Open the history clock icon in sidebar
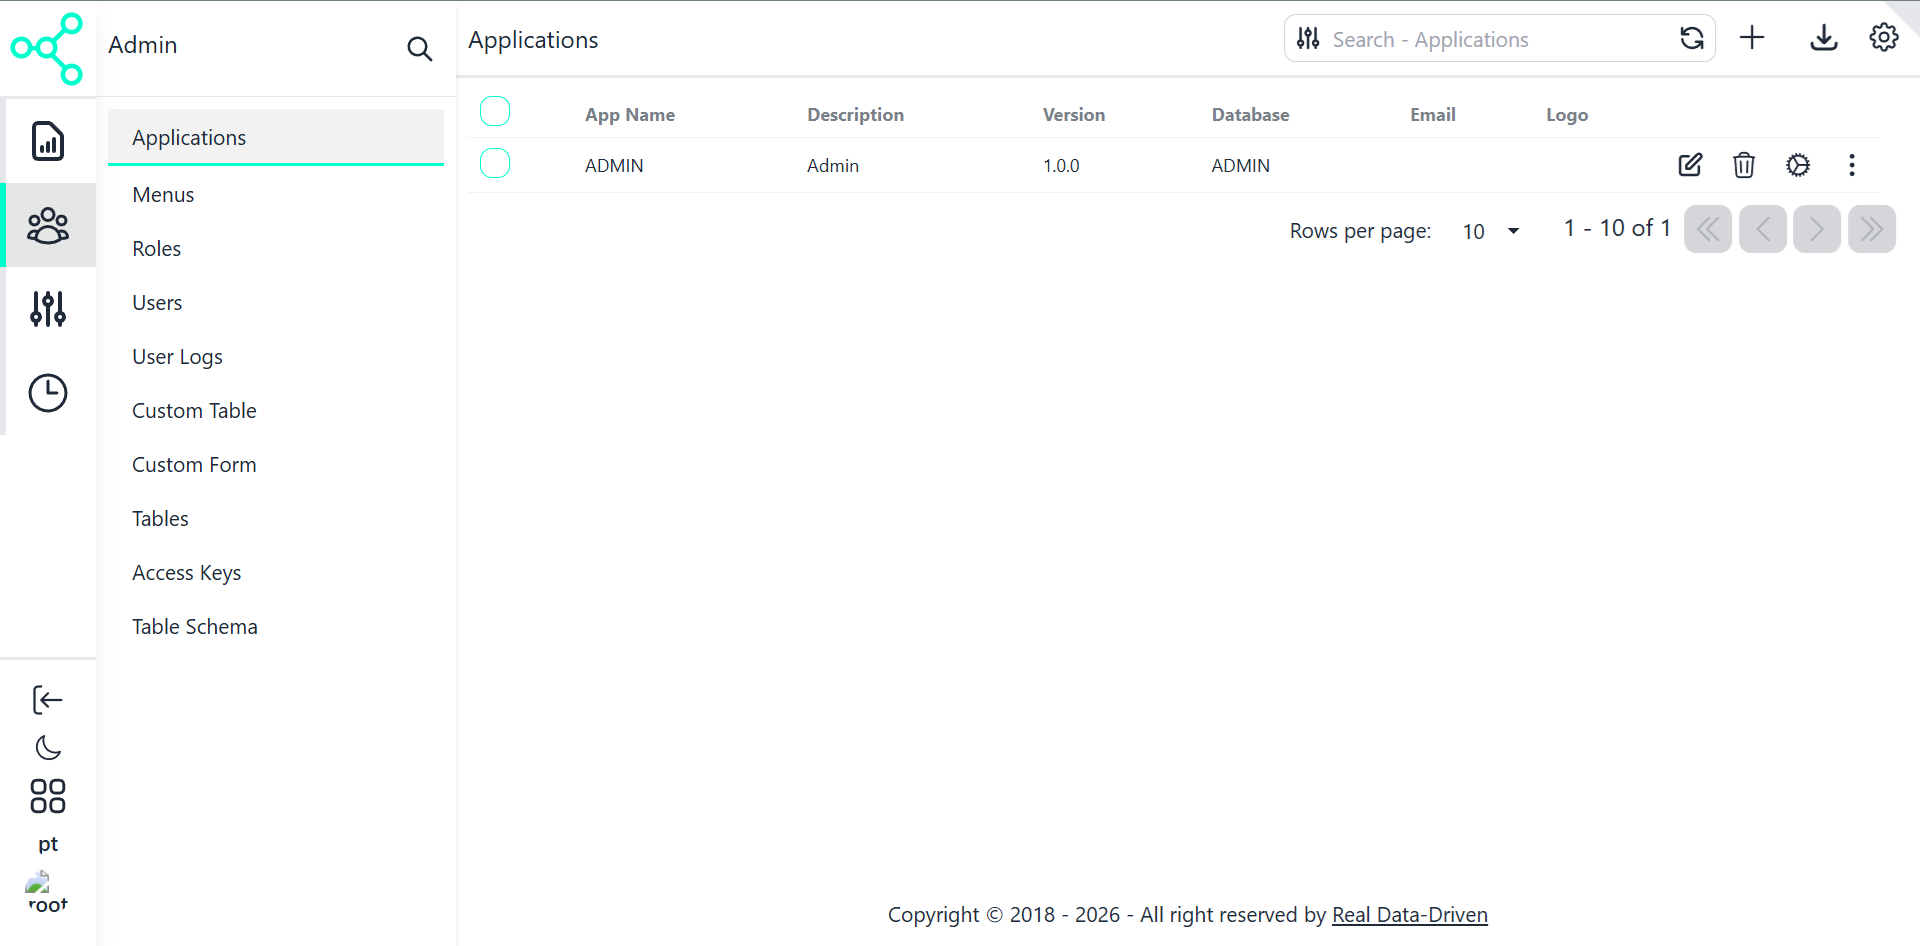1920x946 pixels. pos(48,393)
